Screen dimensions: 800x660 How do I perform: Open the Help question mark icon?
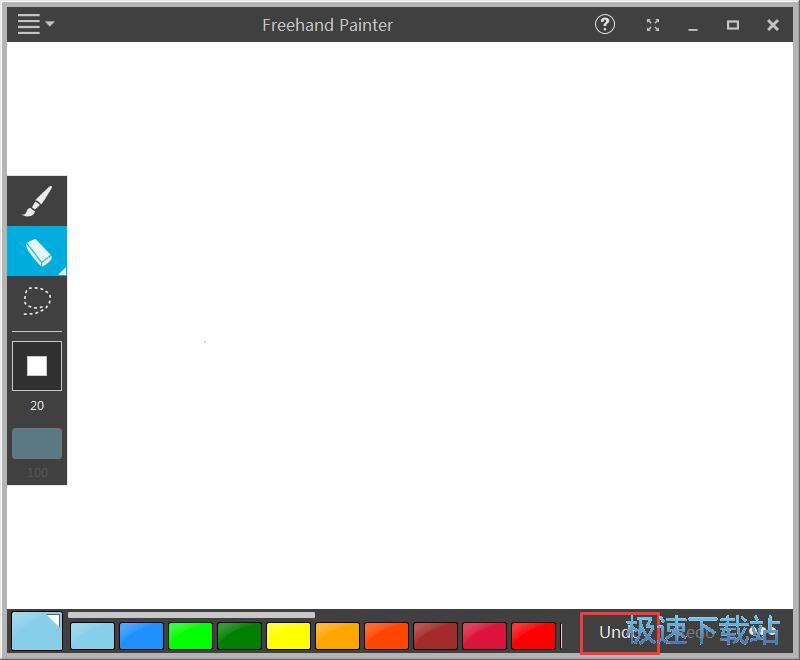tap(605, 24)
